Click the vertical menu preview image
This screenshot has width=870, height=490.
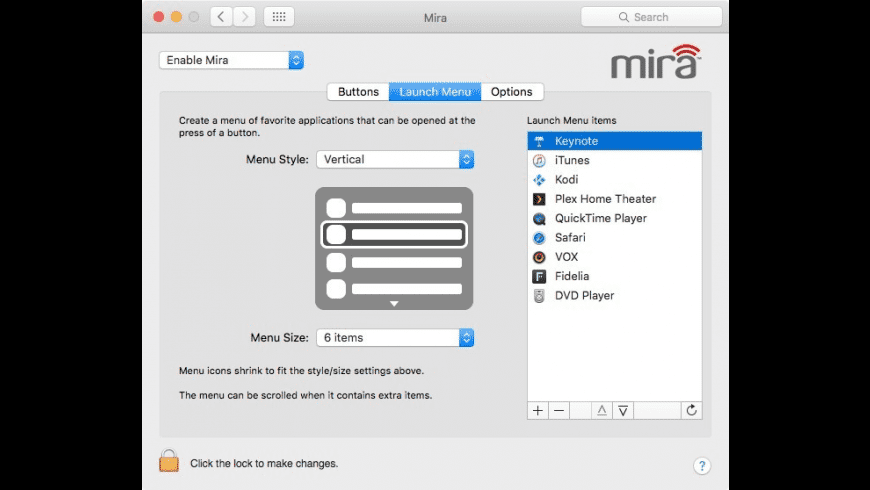[394, 248]
